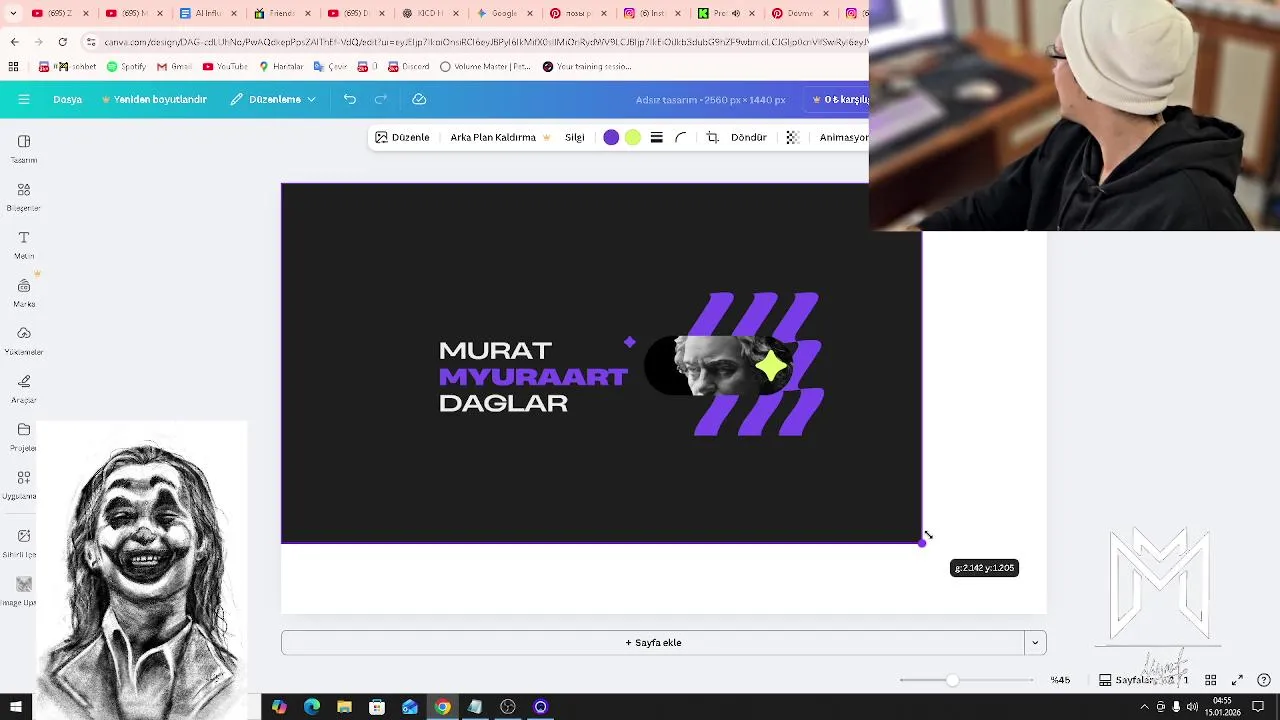
Task: Reload the browser page
Action: pyautogui.click(x=62, y=42)
